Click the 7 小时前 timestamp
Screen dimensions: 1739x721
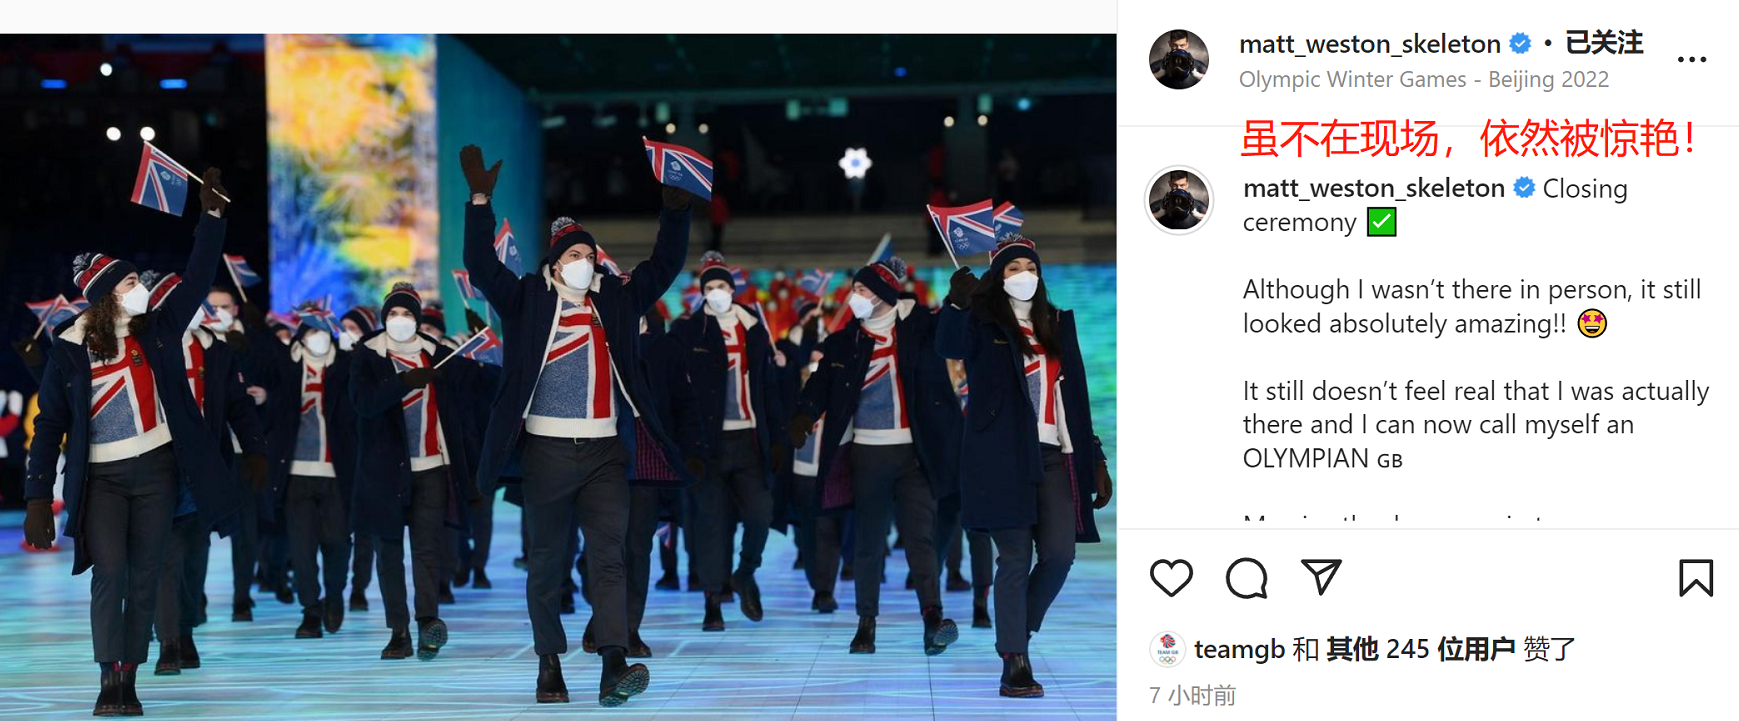[1192, 695]
